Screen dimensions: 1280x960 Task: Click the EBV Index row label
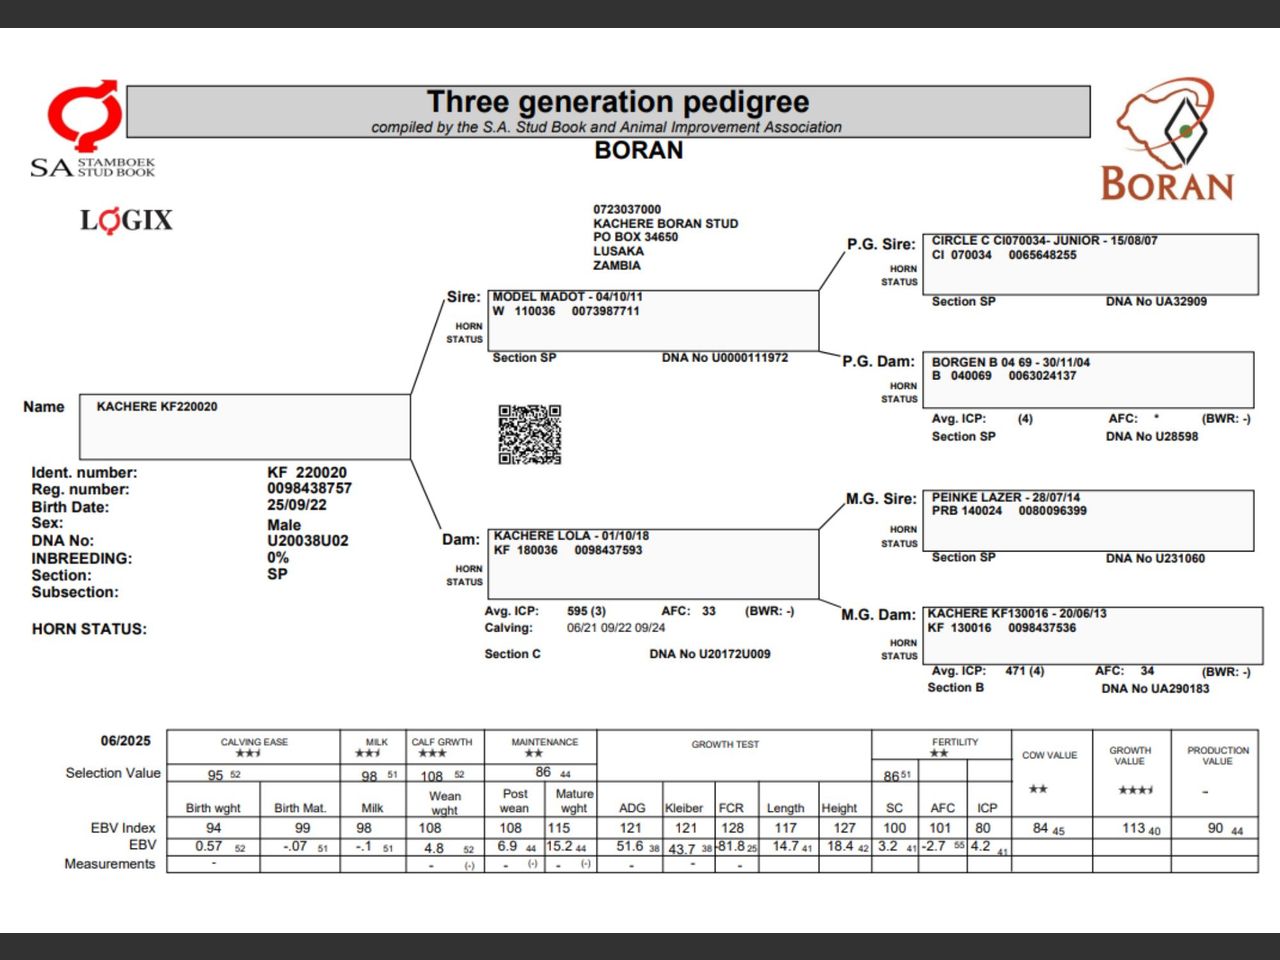tap(123, 827)
